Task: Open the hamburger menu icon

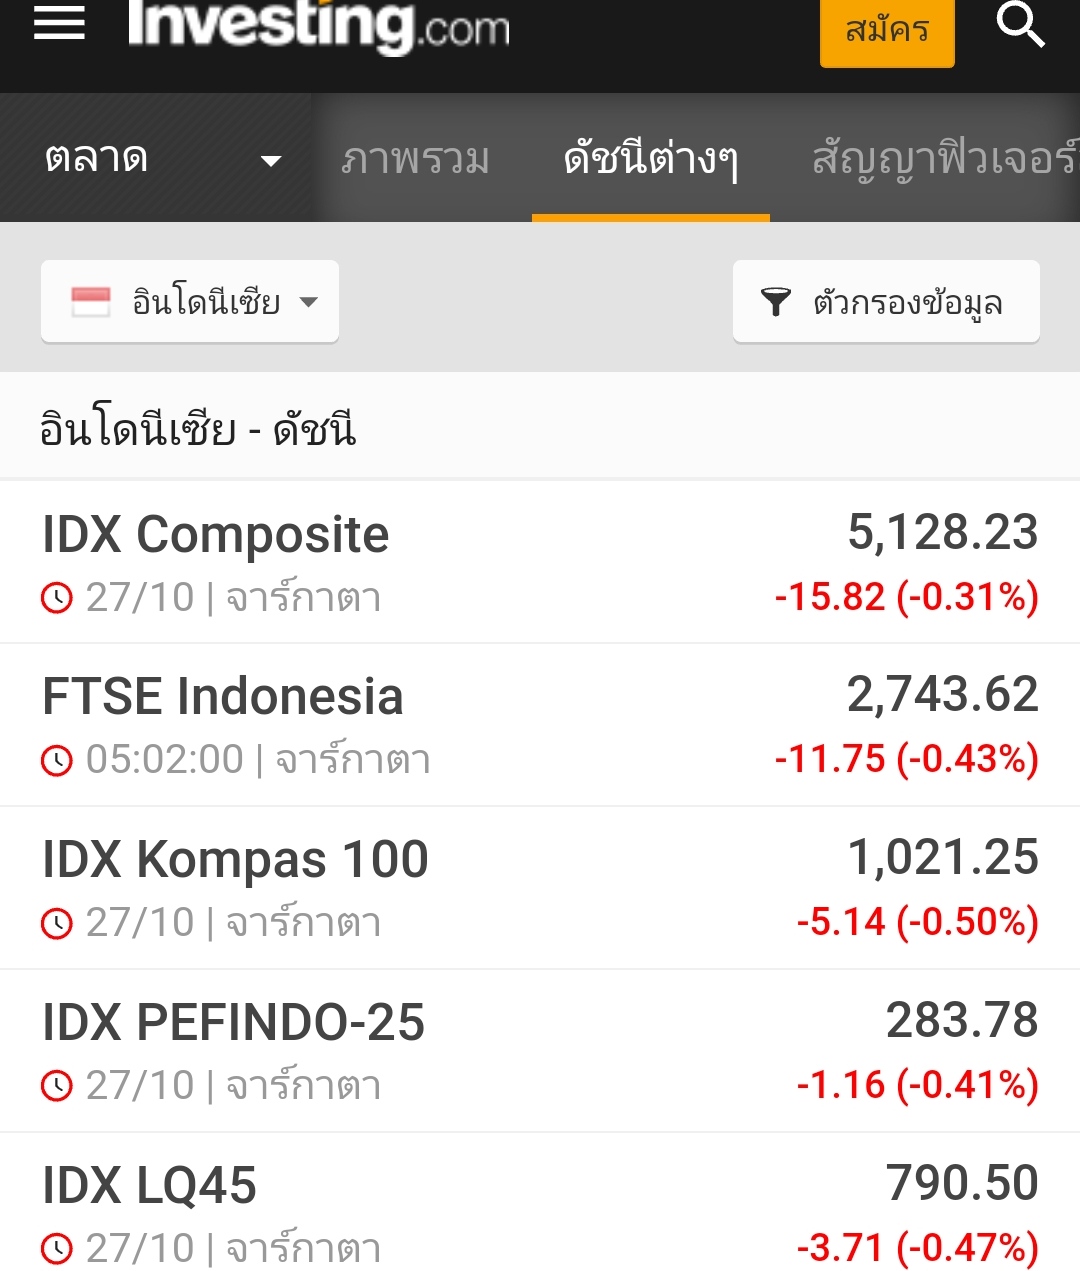Action: 59,22
